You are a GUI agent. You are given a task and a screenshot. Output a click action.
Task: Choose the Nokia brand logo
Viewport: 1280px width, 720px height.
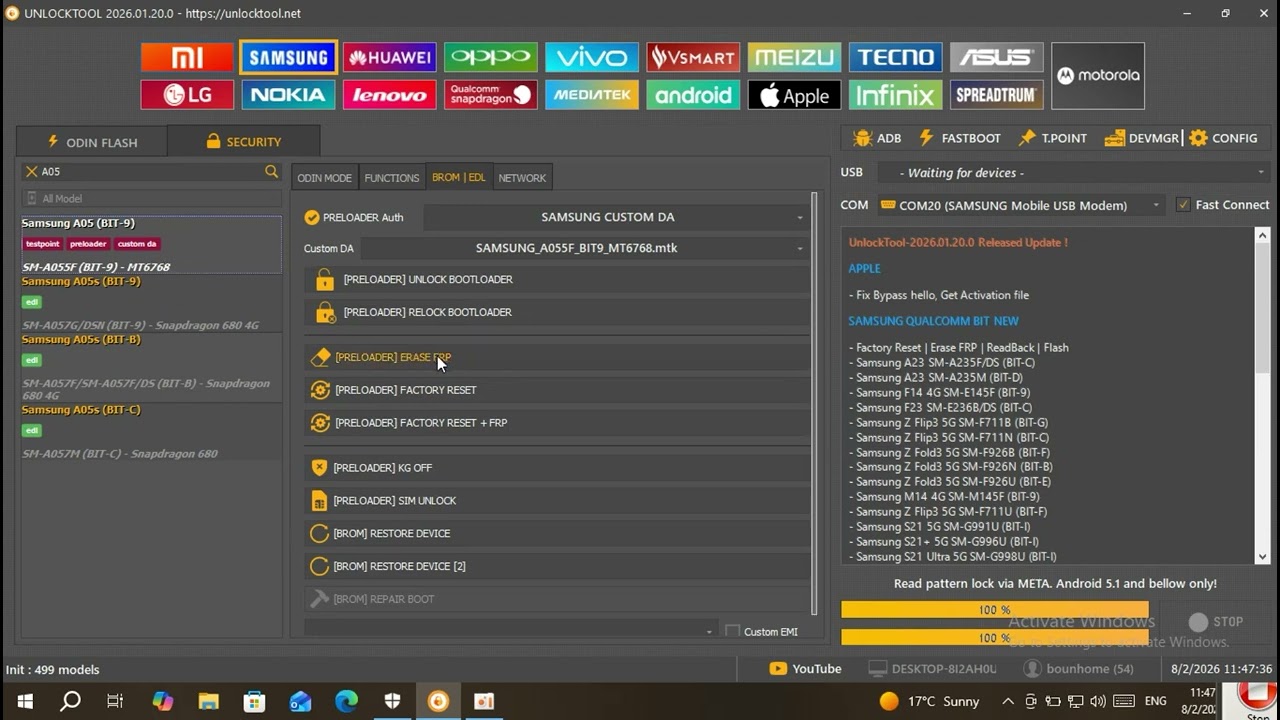tap(288, 95)
